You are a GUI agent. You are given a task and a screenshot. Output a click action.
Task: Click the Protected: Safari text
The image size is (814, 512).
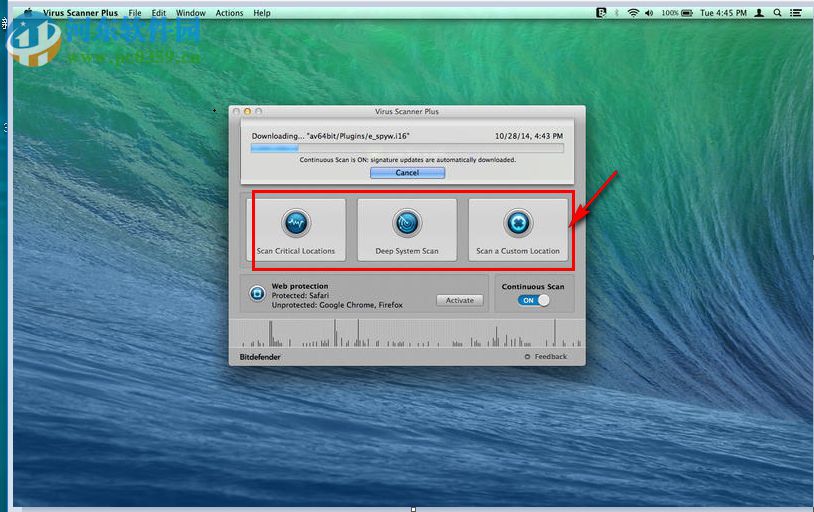(300, 295)
